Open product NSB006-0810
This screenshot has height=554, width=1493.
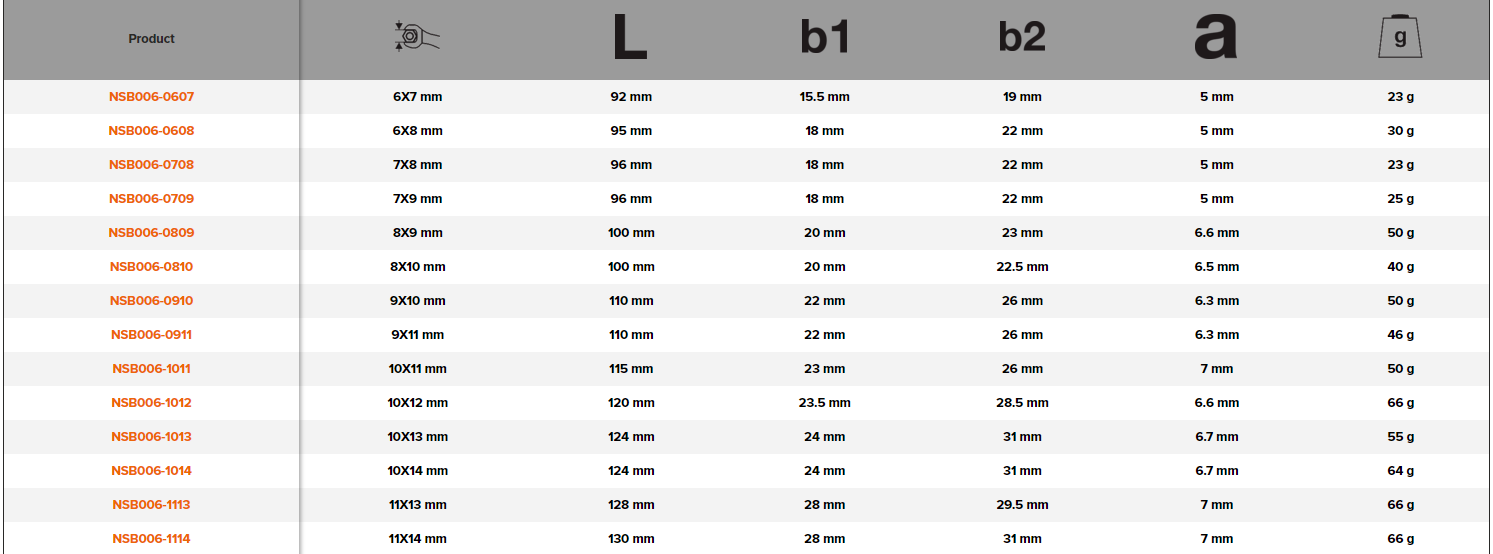151,267
